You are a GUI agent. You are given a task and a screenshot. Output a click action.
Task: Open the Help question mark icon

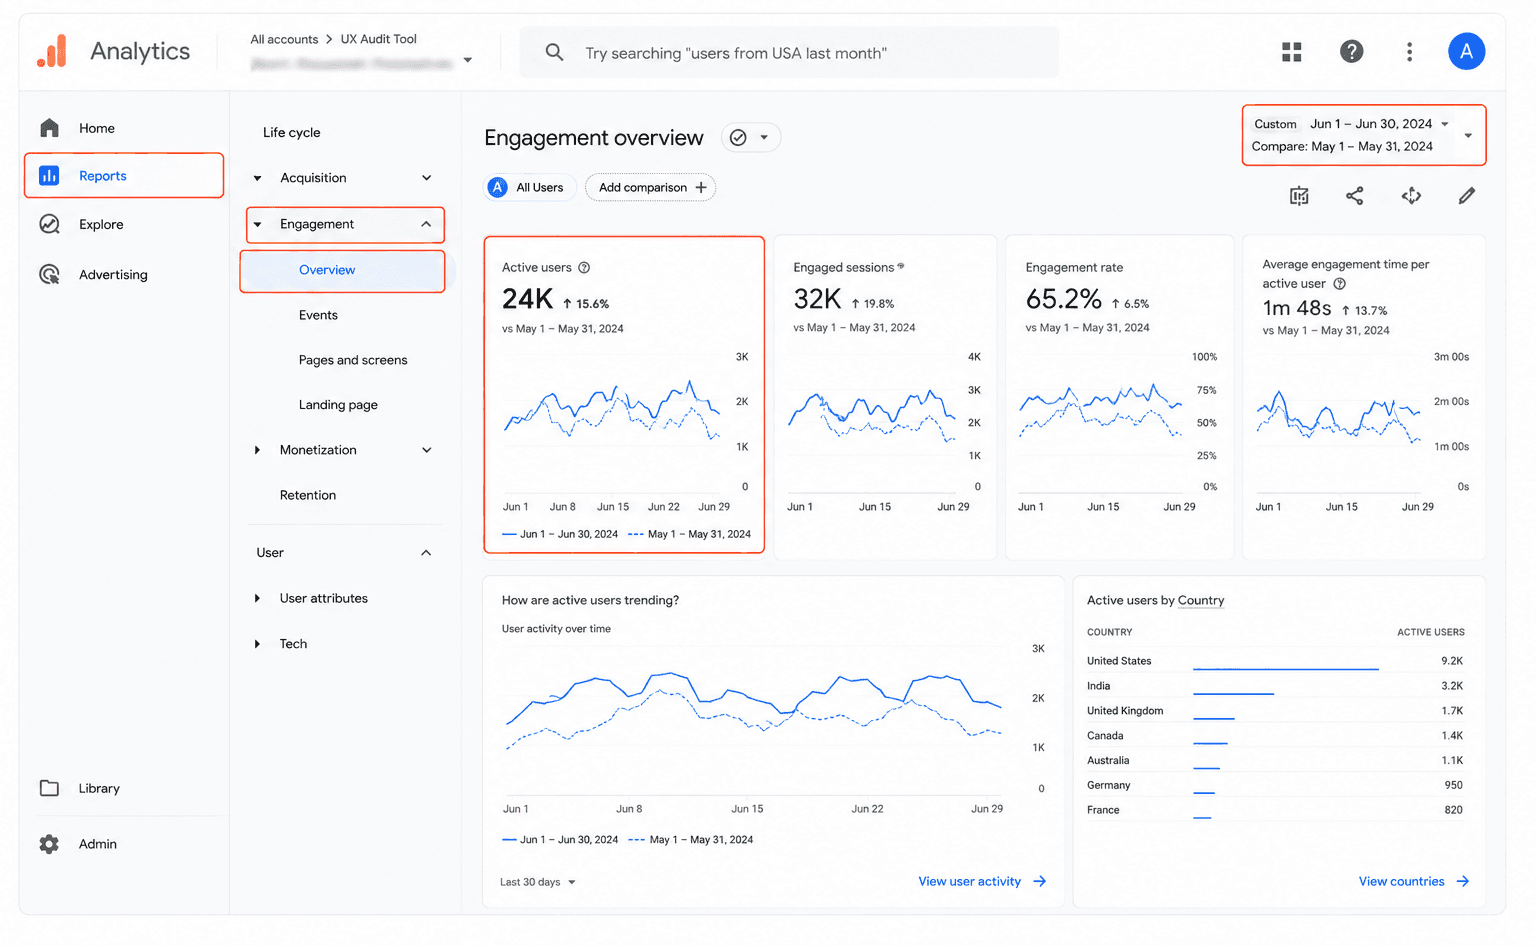(x=1351, y=52)
